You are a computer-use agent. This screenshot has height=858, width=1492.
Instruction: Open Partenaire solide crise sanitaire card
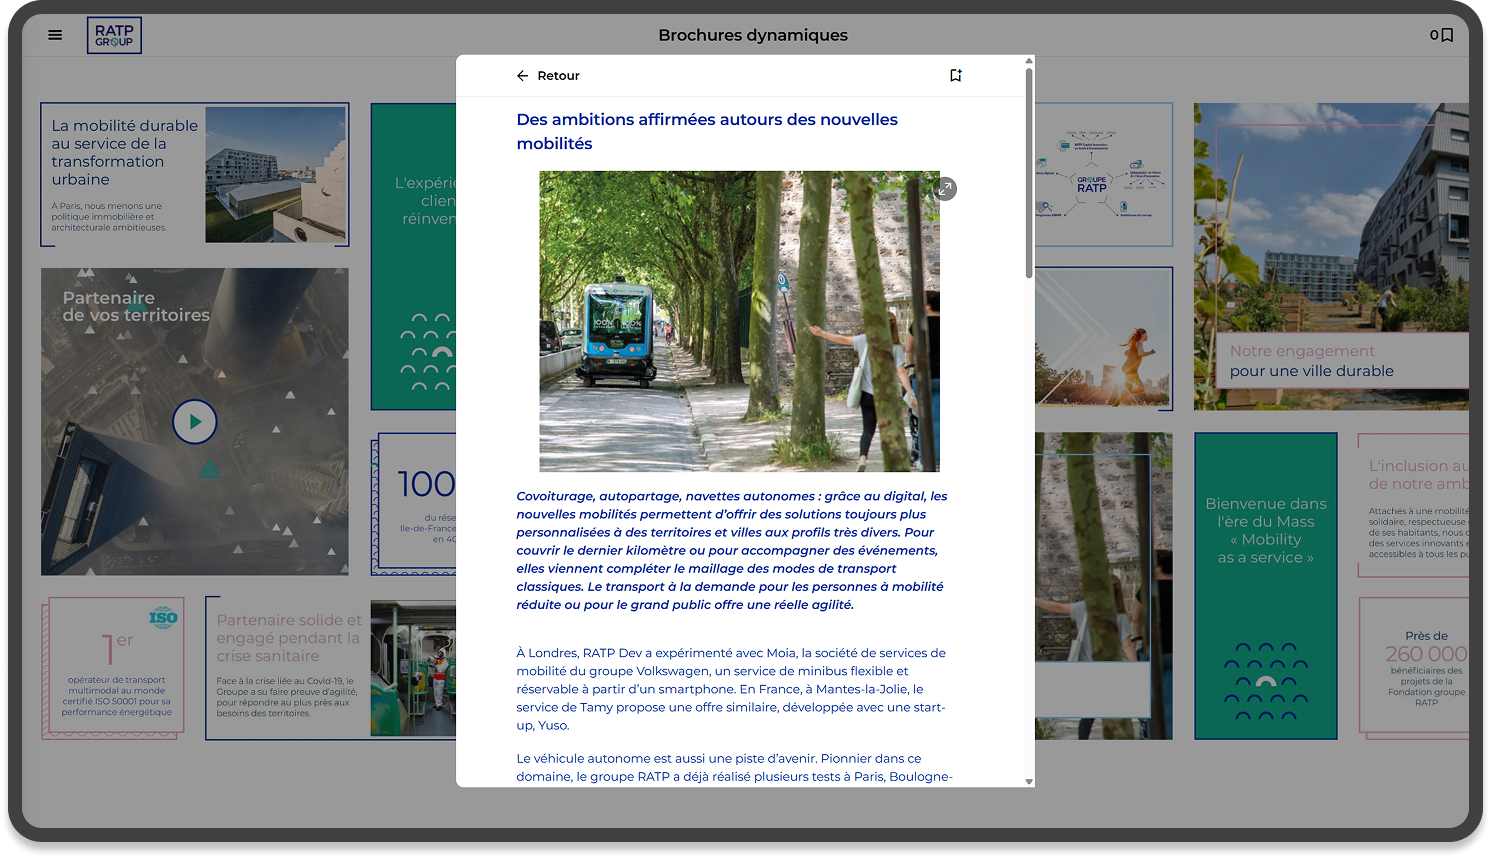click(x=288, y=667)
